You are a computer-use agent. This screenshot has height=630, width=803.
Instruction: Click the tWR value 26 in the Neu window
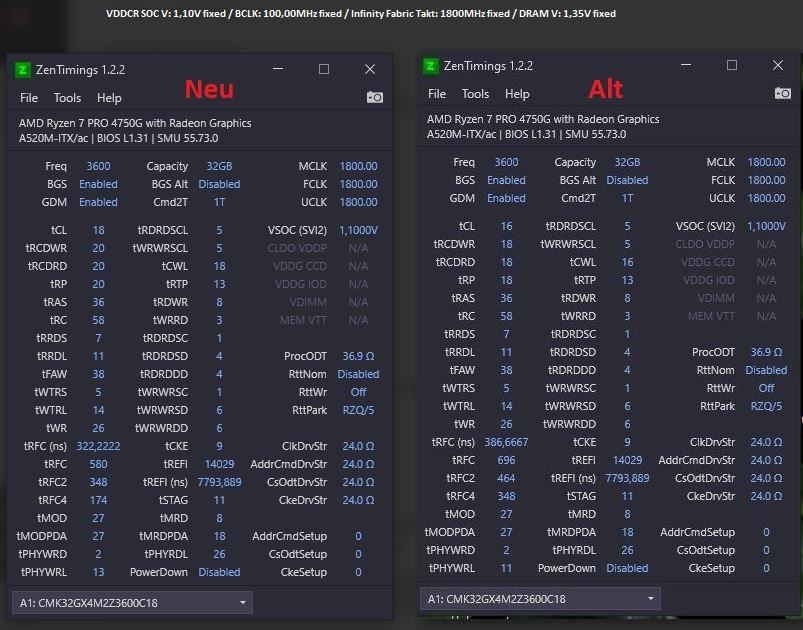pos(98,428)
